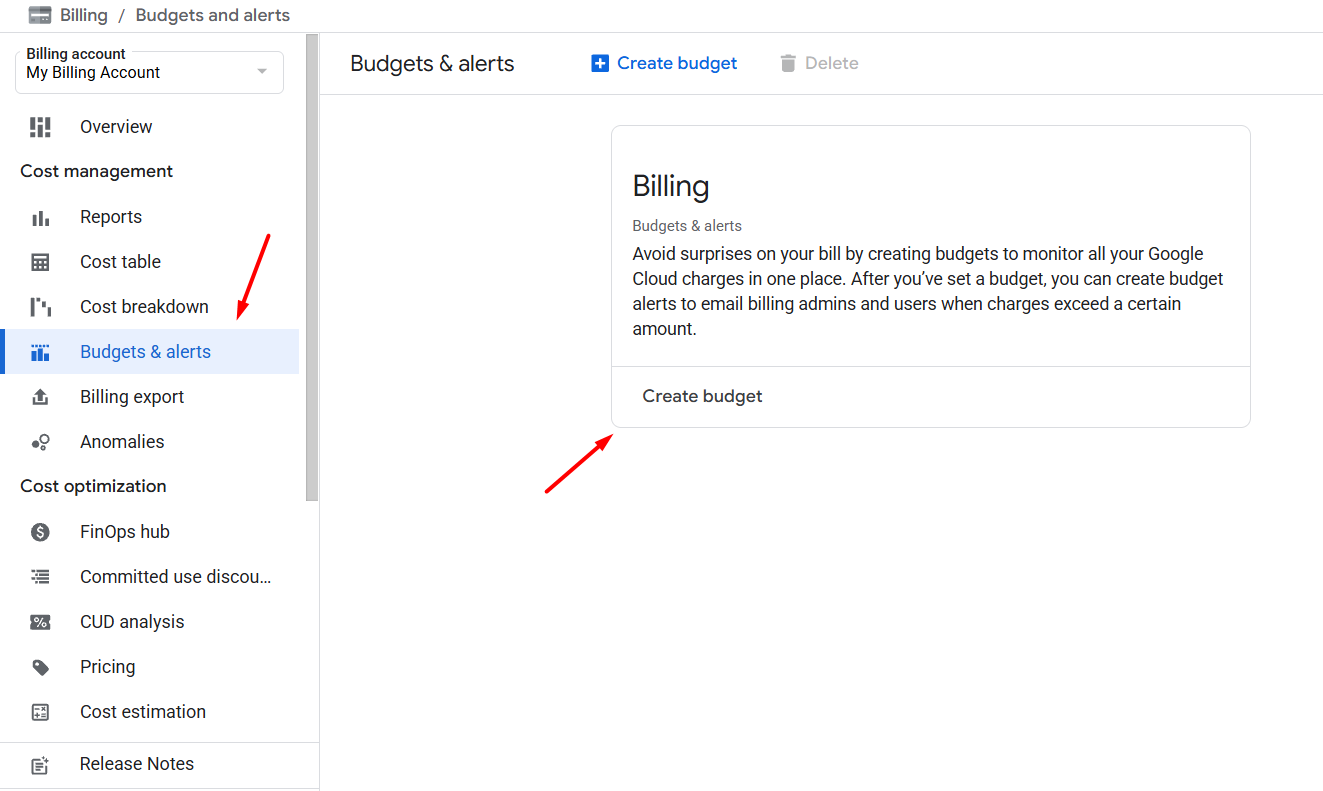The image size is (1323, 791).
Task: Click the Billing export upload icon
Action: pos(39,396)
